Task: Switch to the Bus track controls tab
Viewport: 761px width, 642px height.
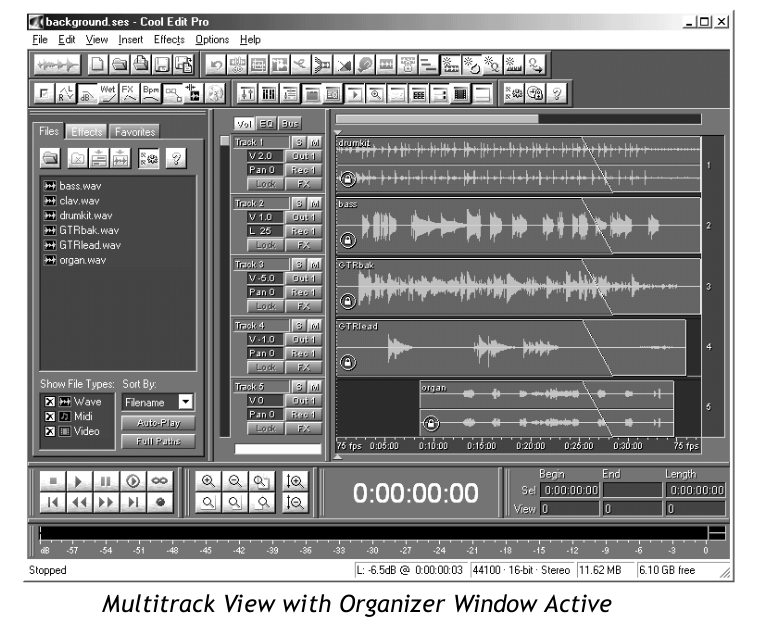Action: click(289, 124)
